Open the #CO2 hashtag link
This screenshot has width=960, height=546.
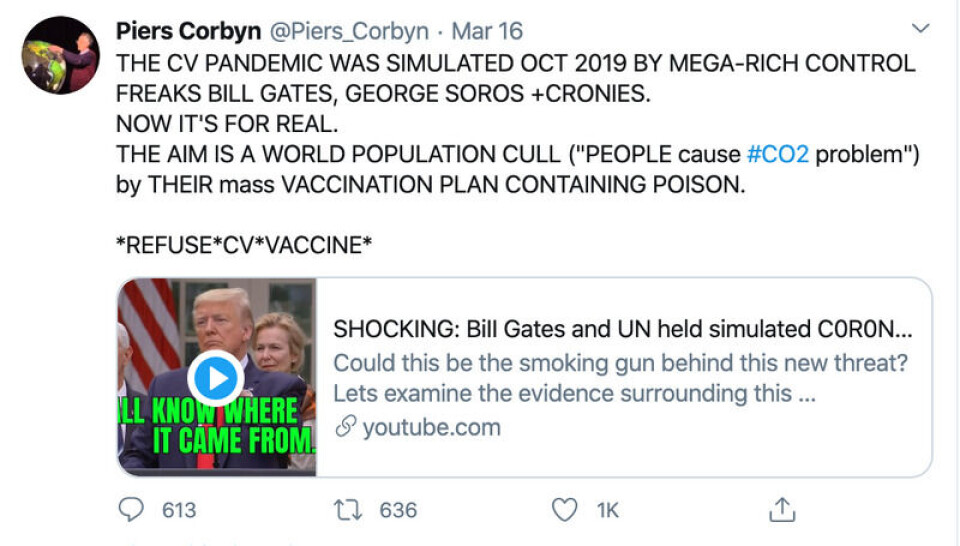tap(778, 156)
